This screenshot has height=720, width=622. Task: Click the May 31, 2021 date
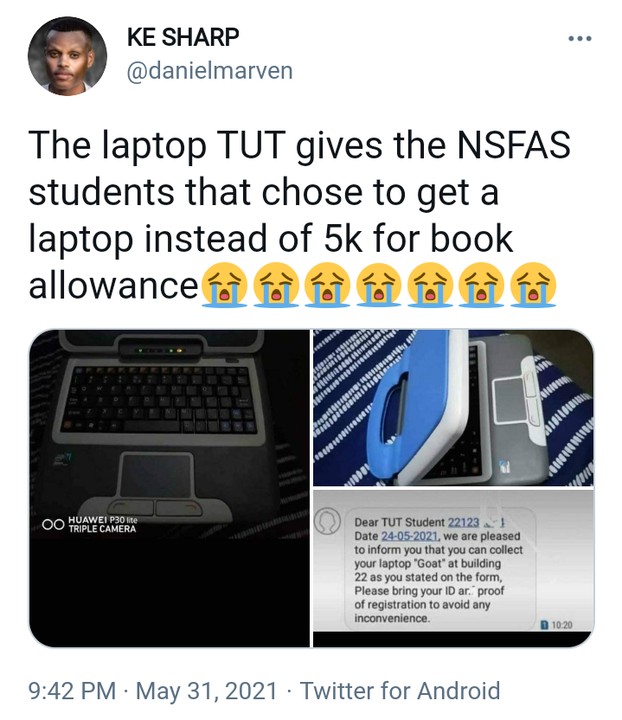tap(207, 691)
